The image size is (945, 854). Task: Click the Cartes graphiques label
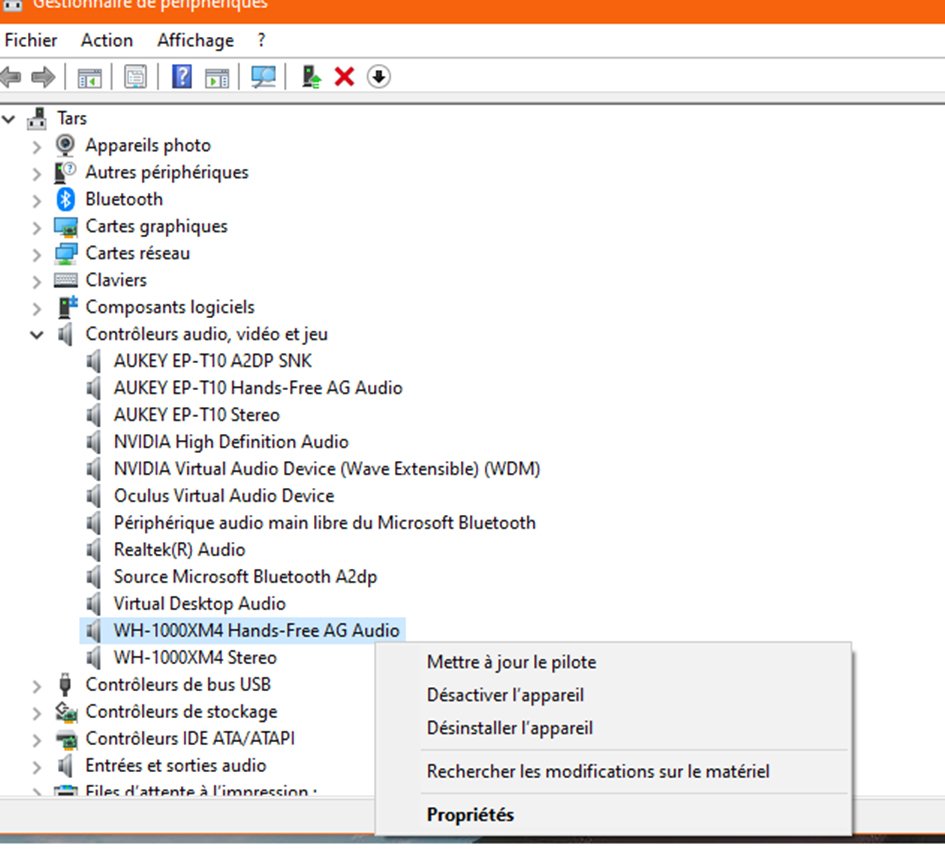(x=157, y=226)
